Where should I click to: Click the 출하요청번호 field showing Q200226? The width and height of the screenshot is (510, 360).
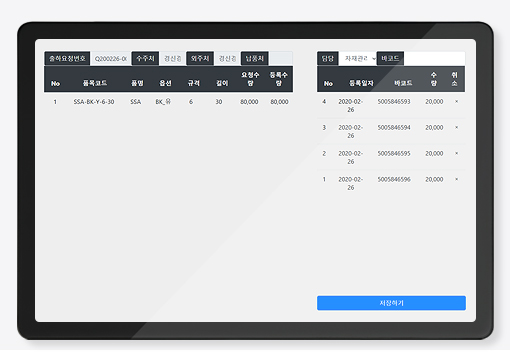tap(111, 59)
